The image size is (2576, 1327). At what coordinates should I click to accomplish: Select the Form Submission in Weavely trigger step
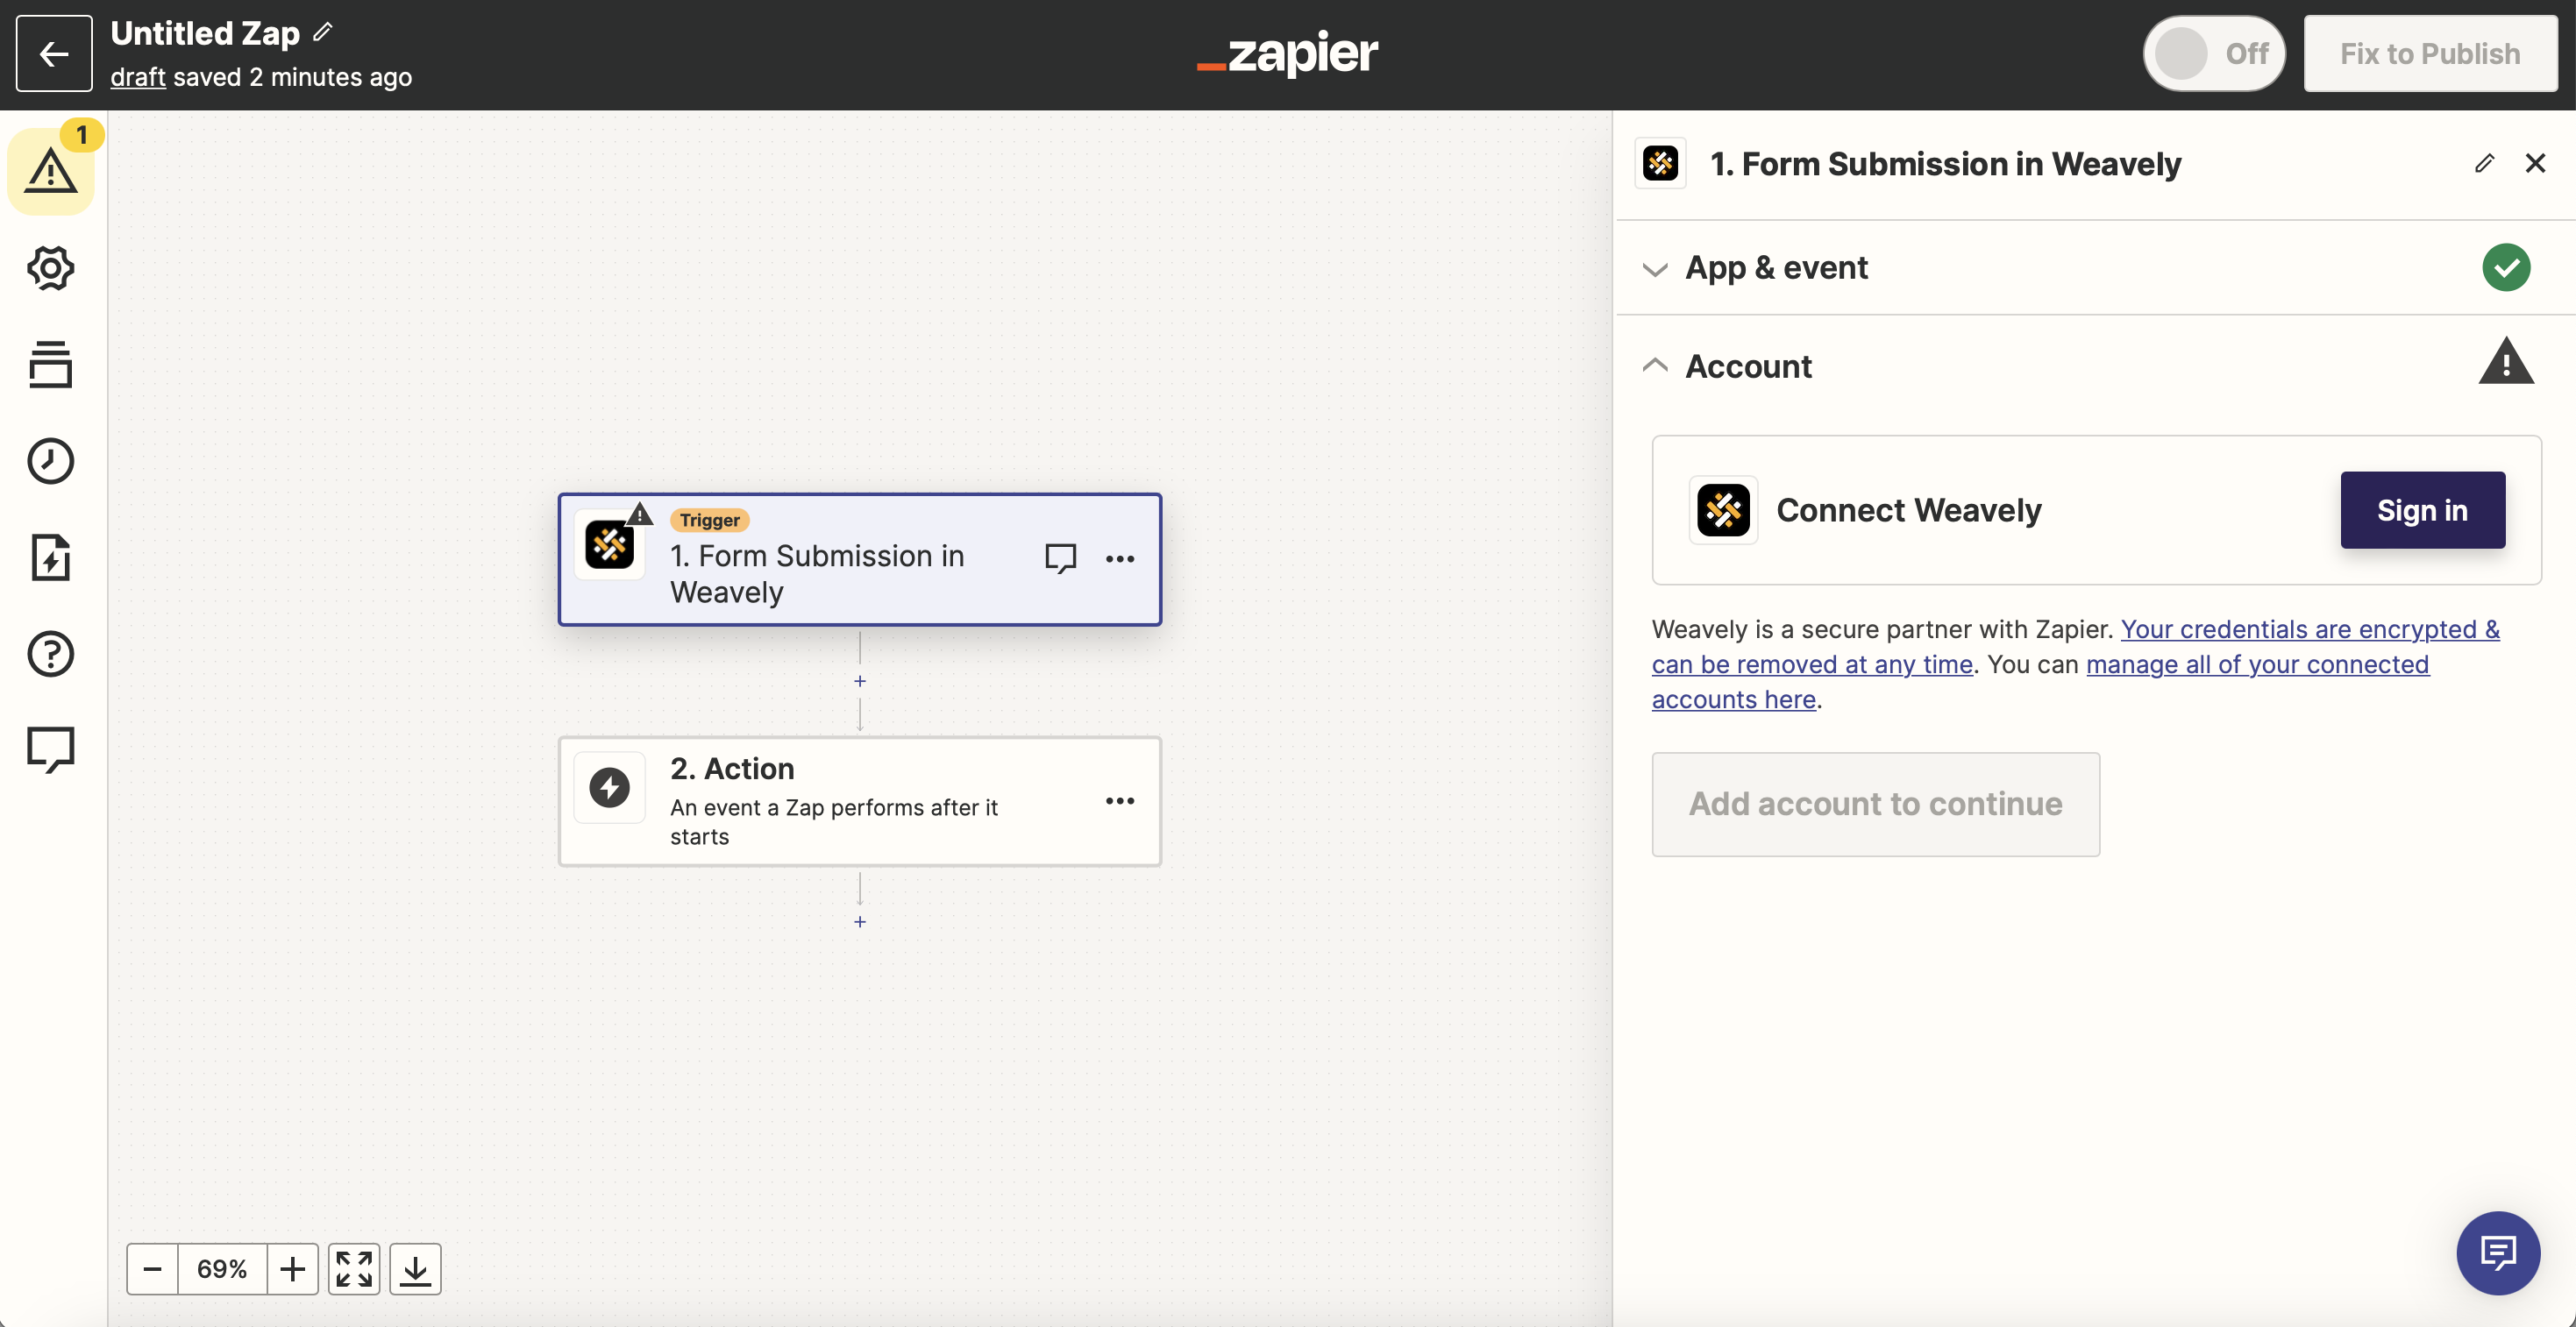point(860,560)
